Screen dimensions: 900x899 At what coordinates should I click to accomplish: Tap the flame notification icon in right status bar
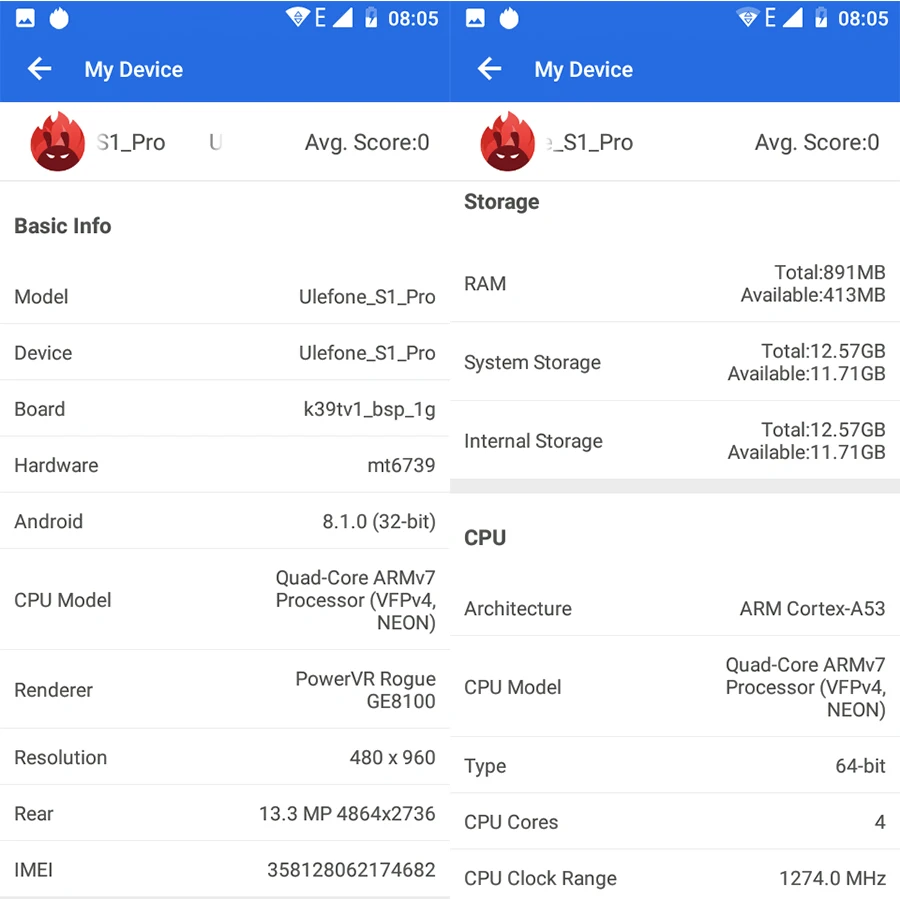(x=509, y=18)
